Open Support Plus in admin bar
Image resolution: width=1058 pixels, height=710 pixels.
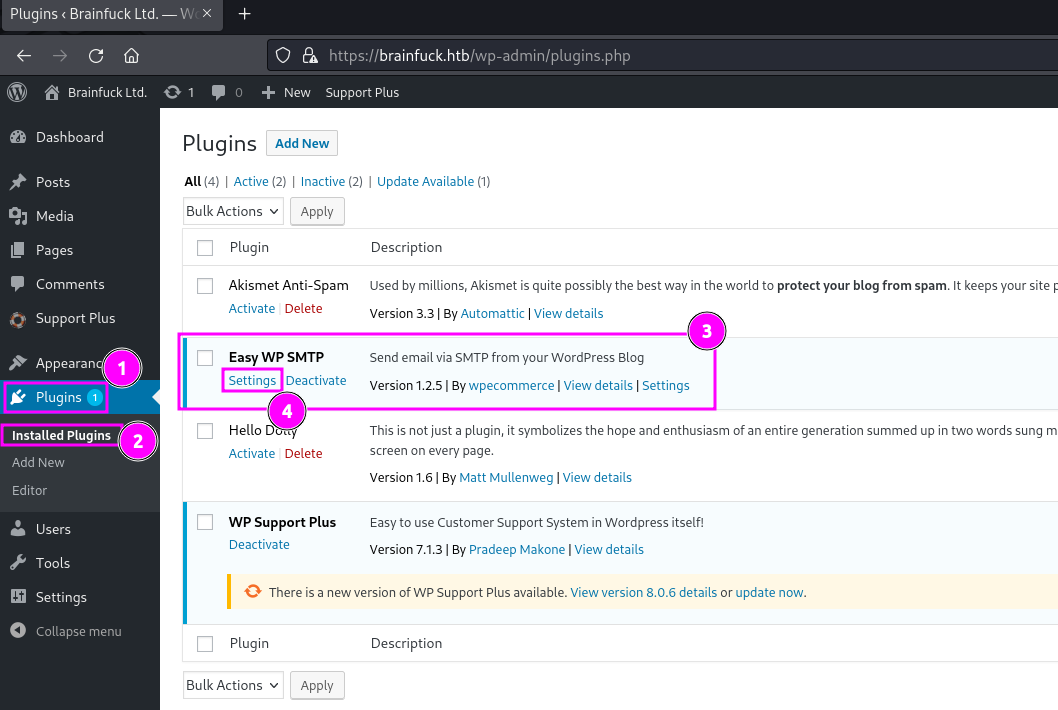pos(362,92)
